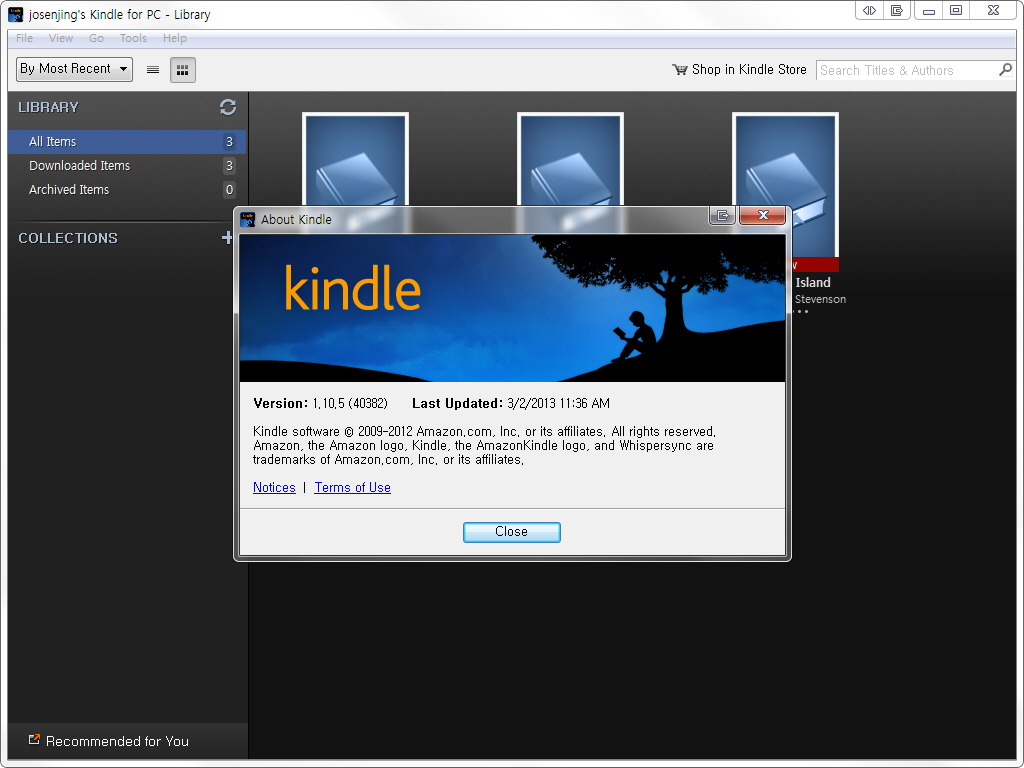Open the Help menu
This screenshot has width=1024, height=768.
pos(175,38)
